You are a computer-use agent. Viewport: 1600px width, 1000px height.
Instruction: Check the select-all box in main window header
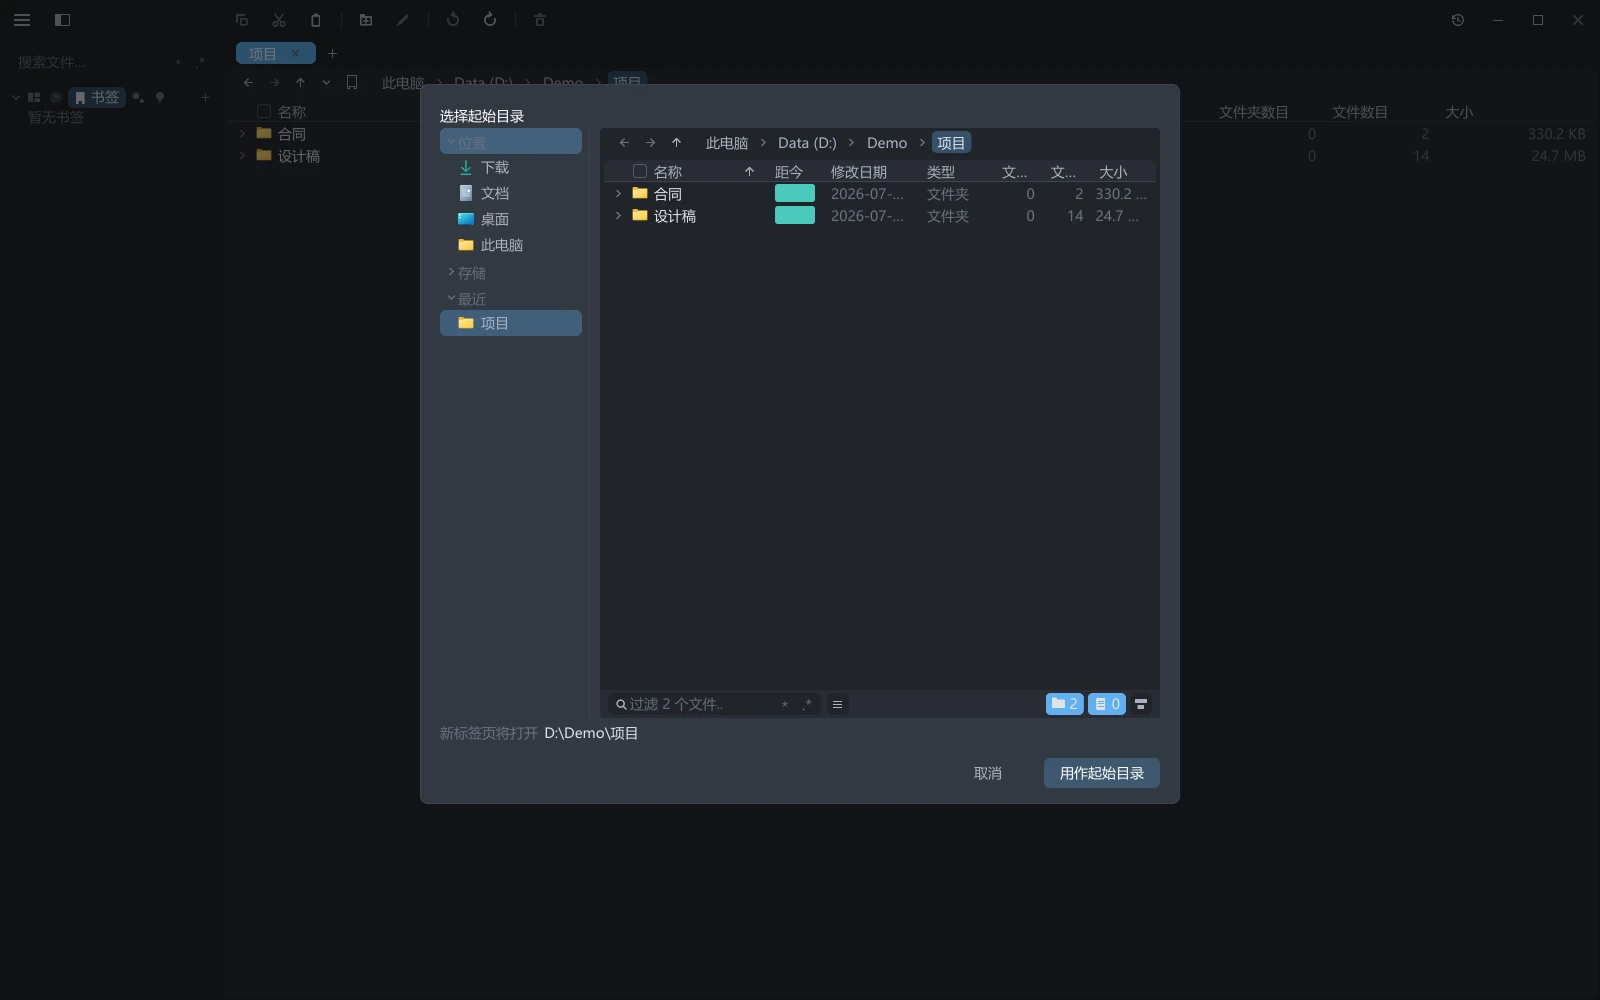[264, 111]
